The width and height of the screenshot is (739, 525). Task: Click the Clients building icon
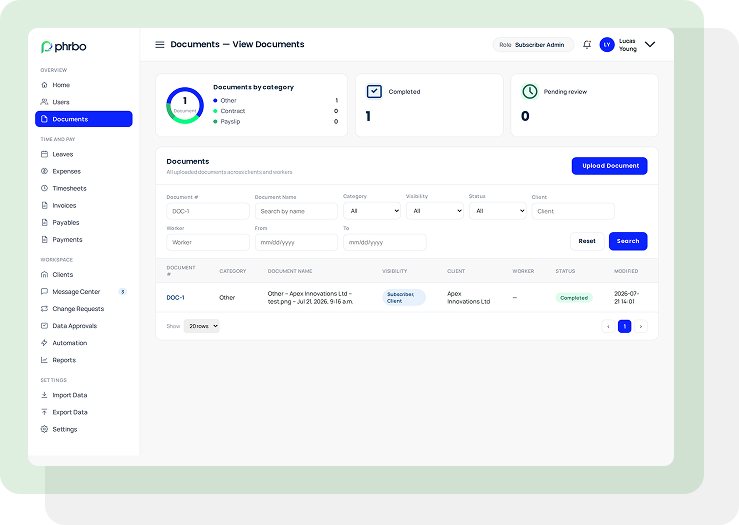pyautogui.click(x=44, y=274)
